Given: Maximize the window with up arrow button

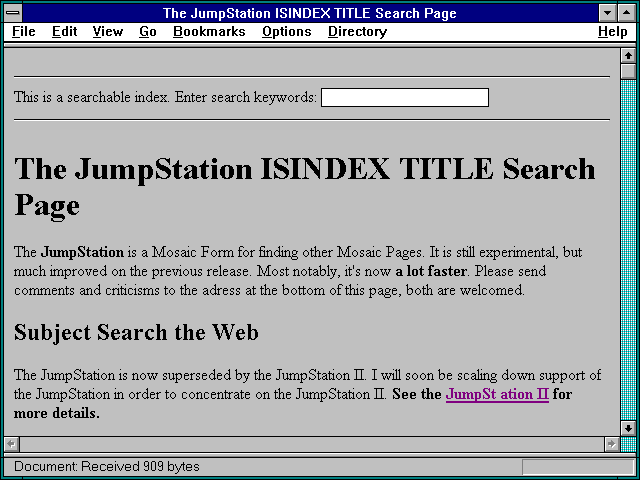Looking at the screenshot, I should pyautogui.click(x=627, y=13).
